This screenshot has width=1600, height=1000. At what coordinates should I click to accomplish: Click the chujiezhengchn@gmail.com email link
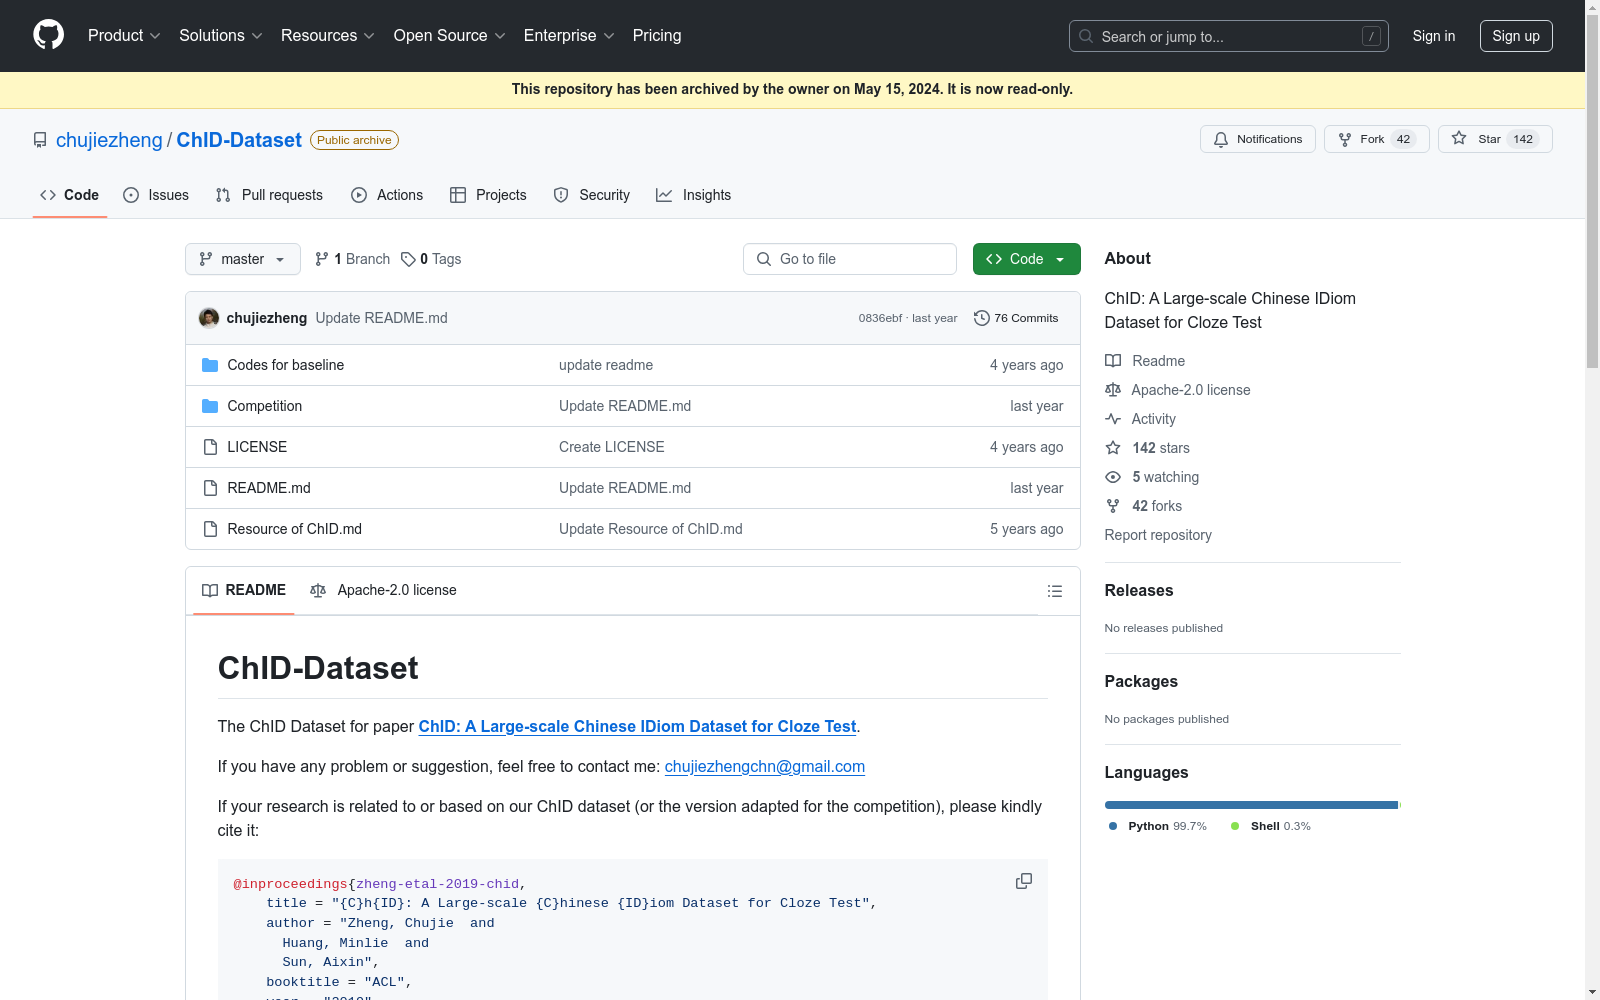coord(765,767)
